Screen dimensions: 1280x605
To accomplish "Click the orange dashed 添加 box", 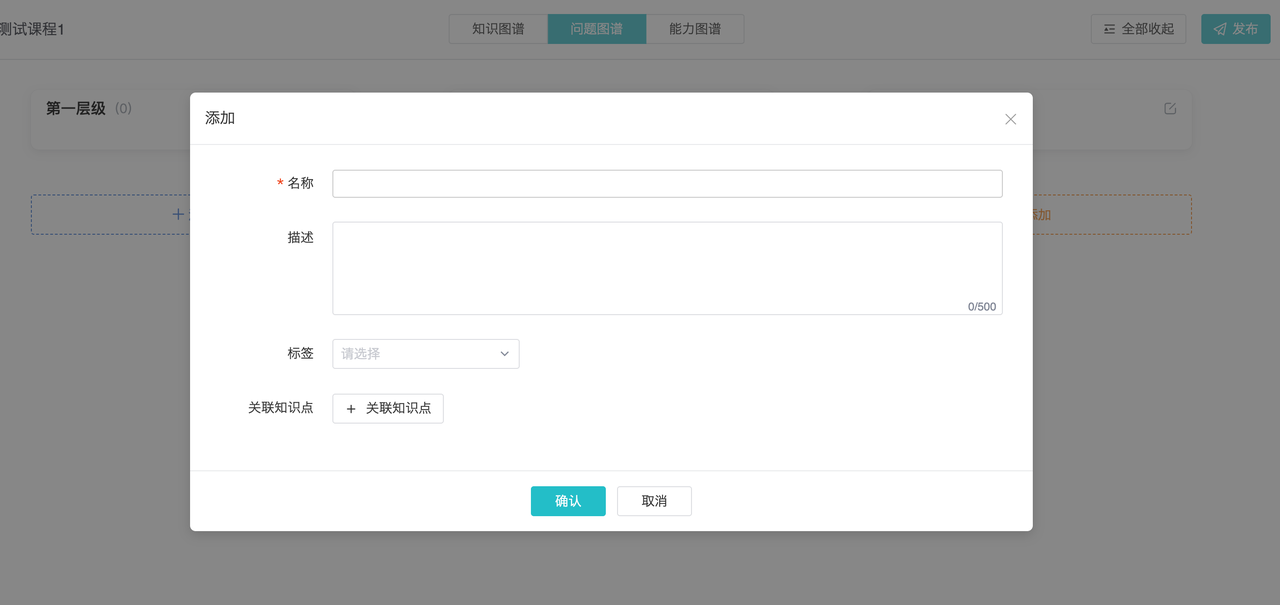I will click(1110, 215).
